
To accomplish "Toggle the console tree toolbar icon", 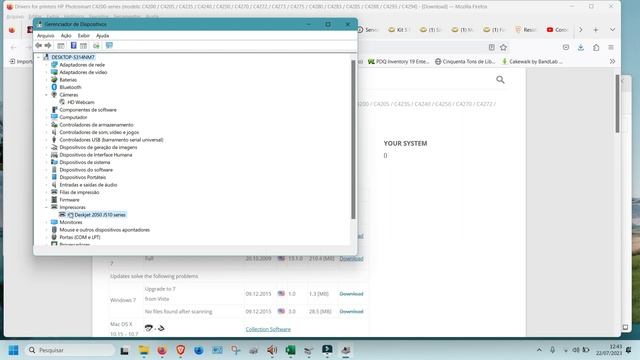I will [x=61, y=46].
